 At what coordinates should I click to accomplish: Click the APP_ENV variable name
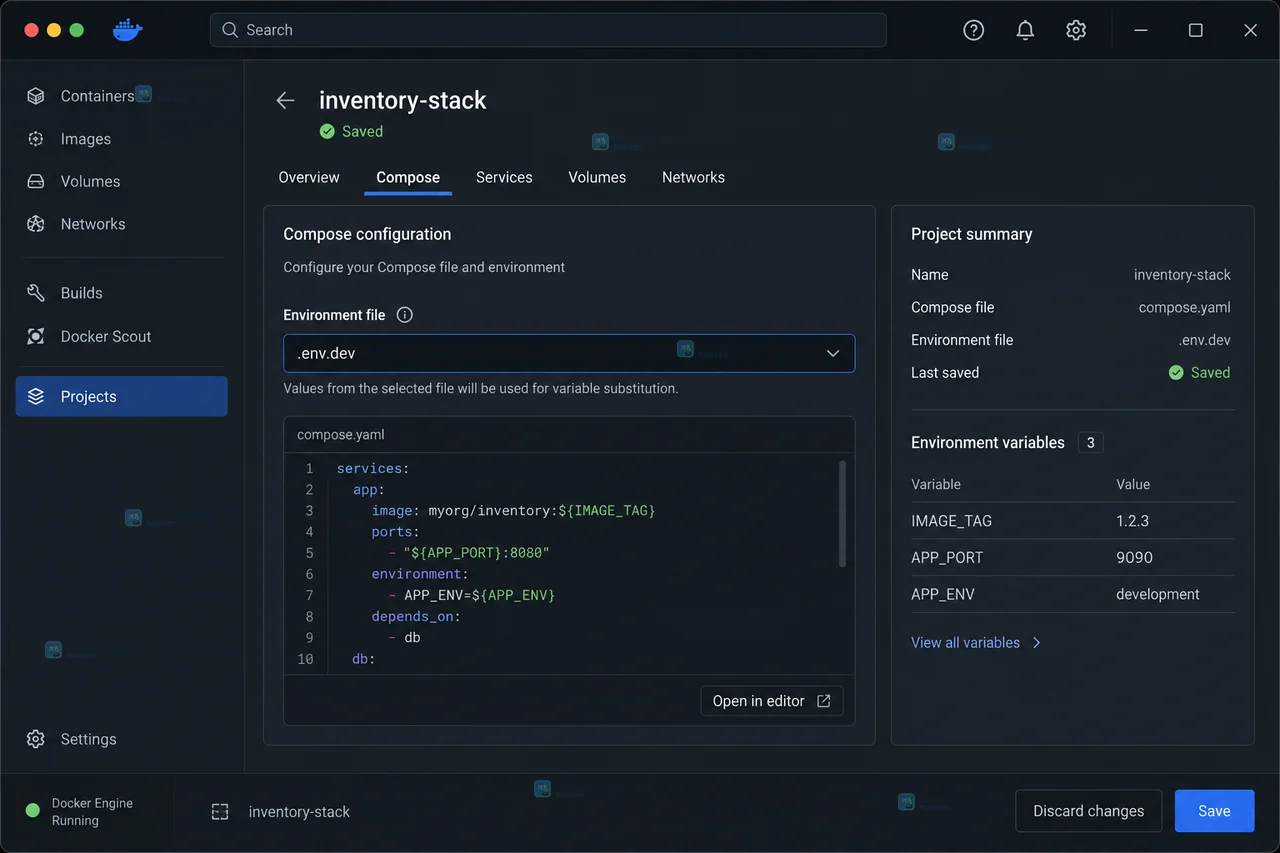943,594
